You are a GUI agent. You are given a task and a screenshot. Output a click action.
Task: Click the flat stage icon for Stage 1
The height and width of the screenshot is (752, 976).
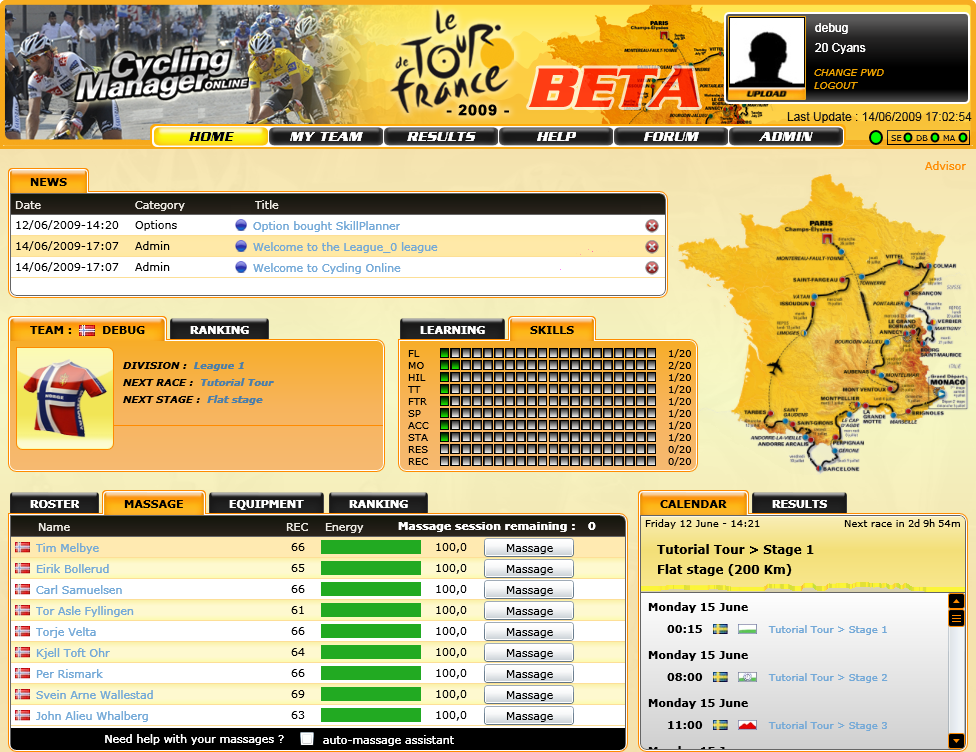pos(747,630)
